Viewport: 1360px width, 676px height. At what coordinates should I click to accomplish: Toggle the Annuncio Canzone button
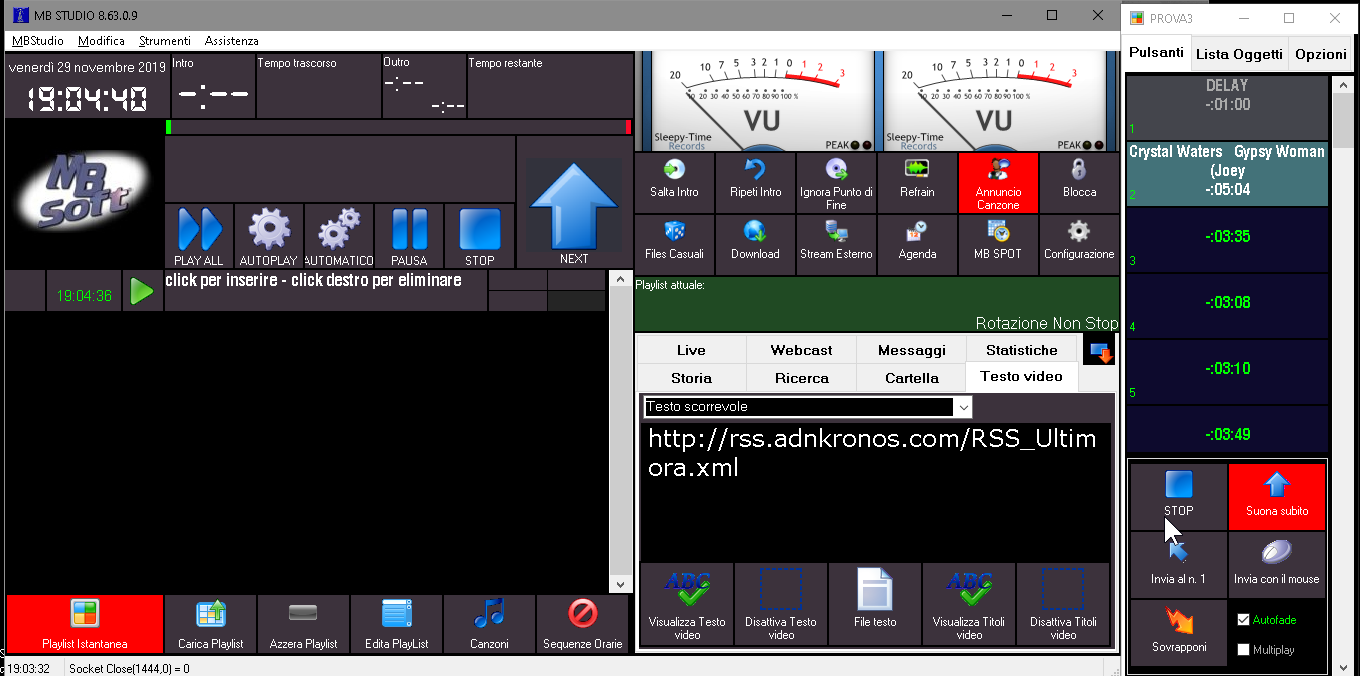[998, 183]
